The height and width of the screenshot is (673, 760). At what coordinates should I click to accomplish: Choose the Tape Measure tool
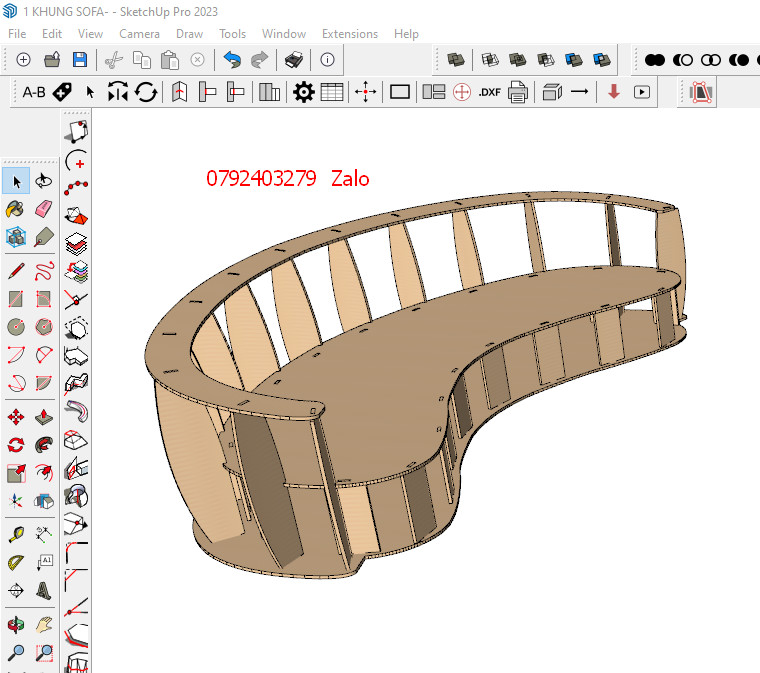[15, 534]
